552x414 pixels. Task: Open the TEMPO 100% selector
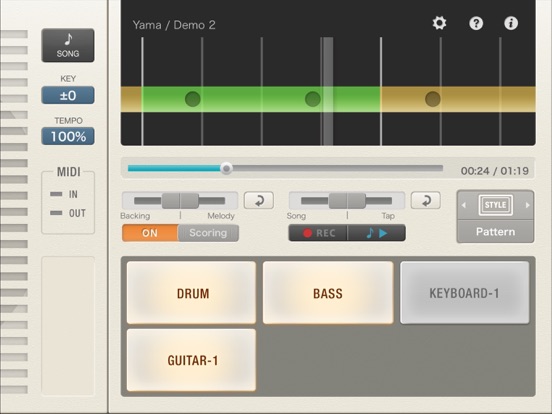pyautogui.click(x=68, y=136)
